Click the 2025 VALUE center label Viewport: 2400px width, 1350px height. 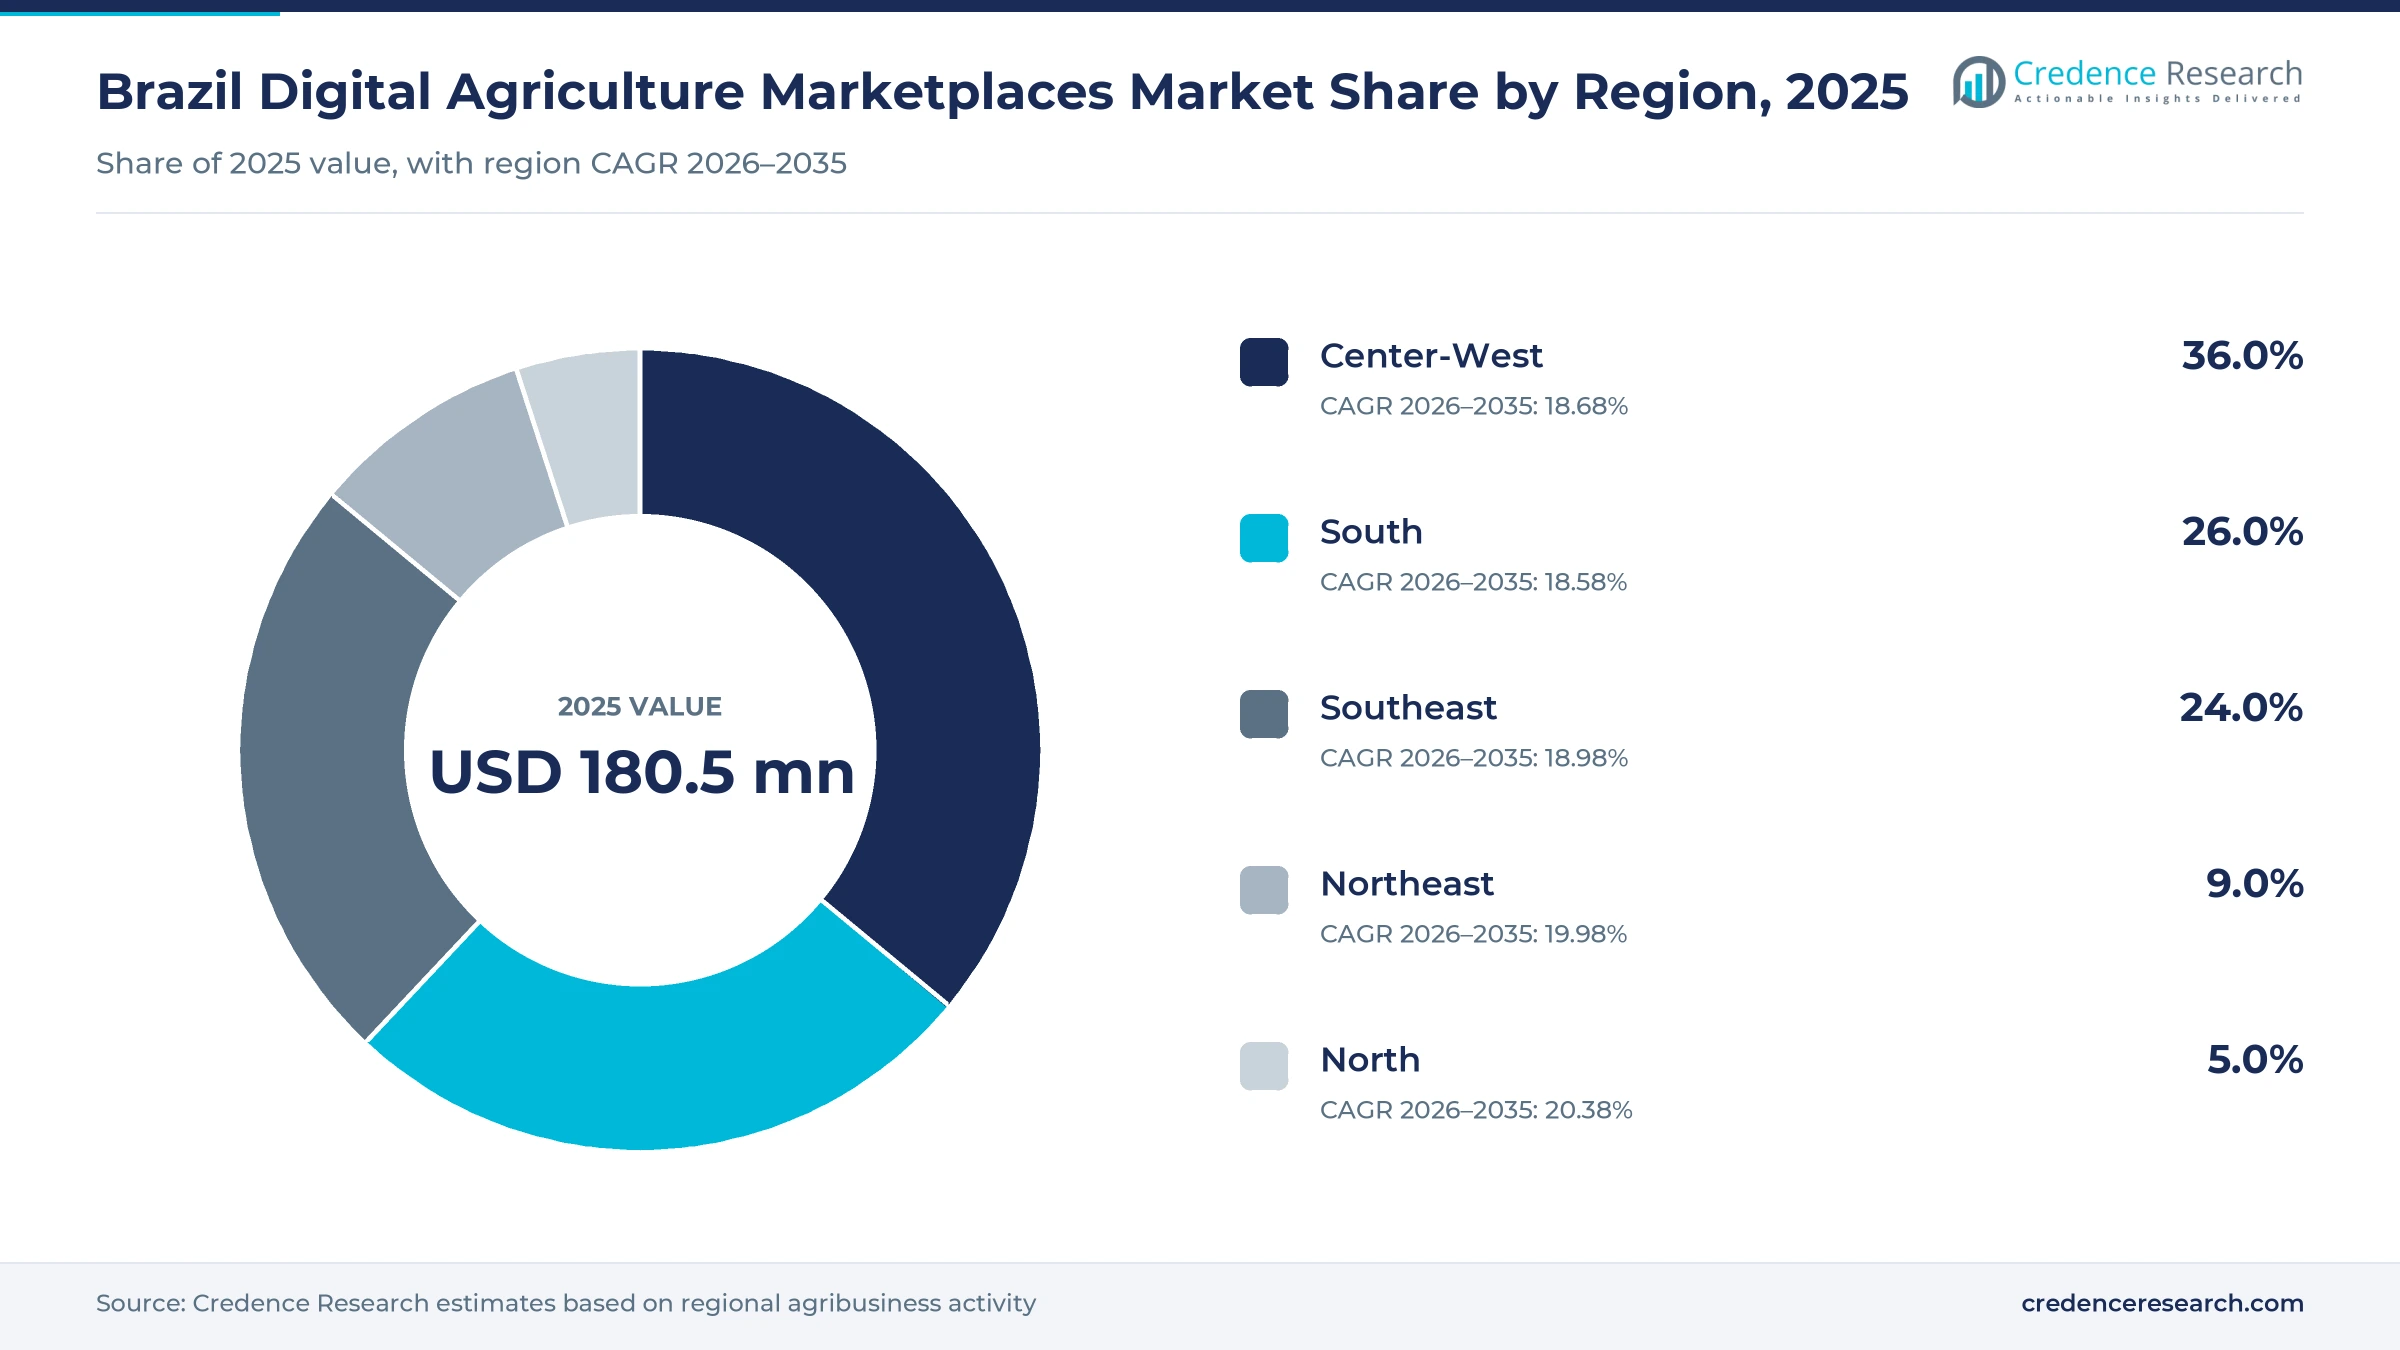point(640,707)
